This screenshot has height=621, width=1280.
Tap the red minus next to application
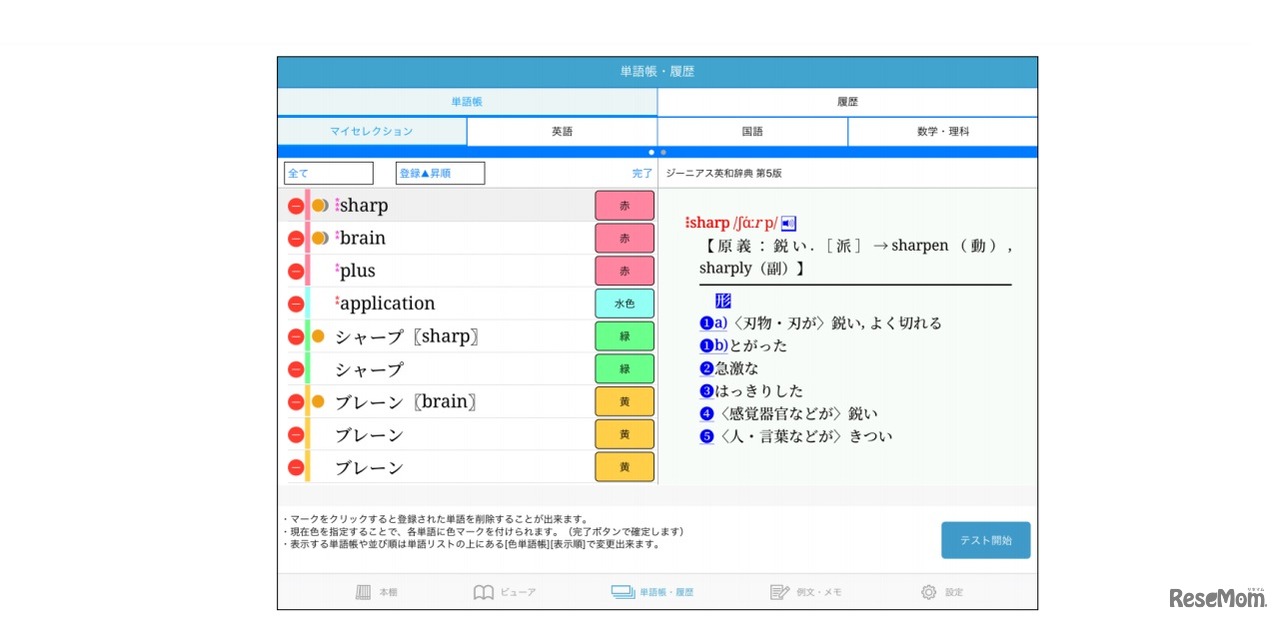[296, 304]
